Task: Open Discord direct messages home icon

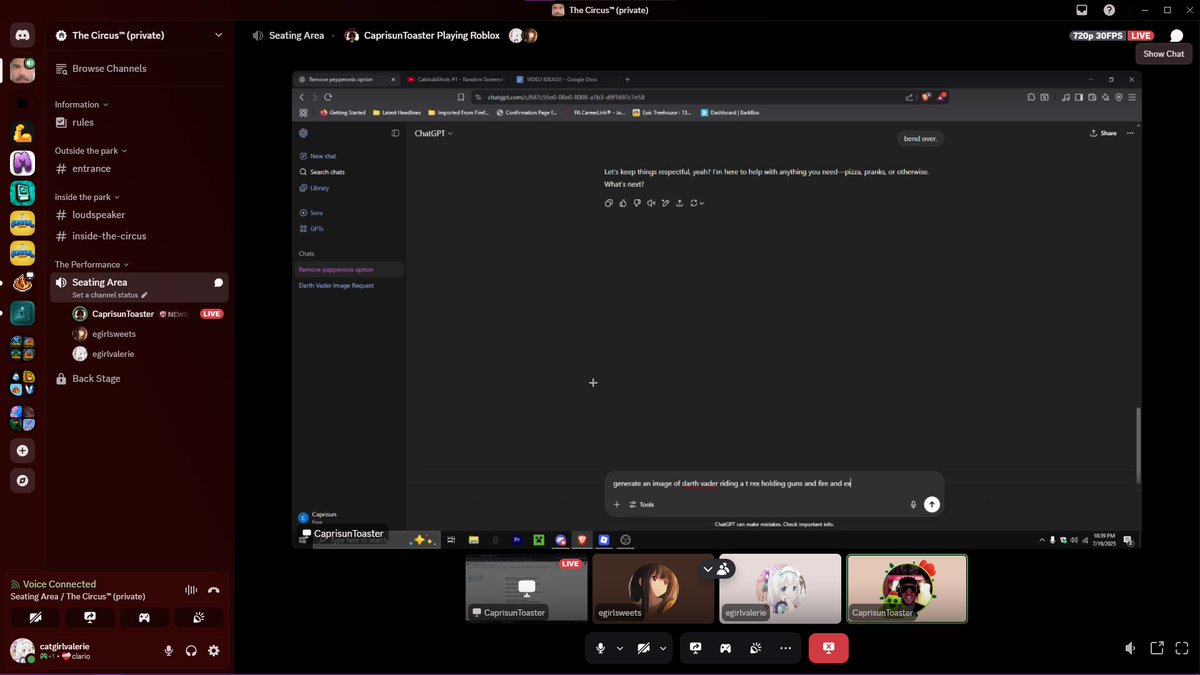Action: point(22,36)
